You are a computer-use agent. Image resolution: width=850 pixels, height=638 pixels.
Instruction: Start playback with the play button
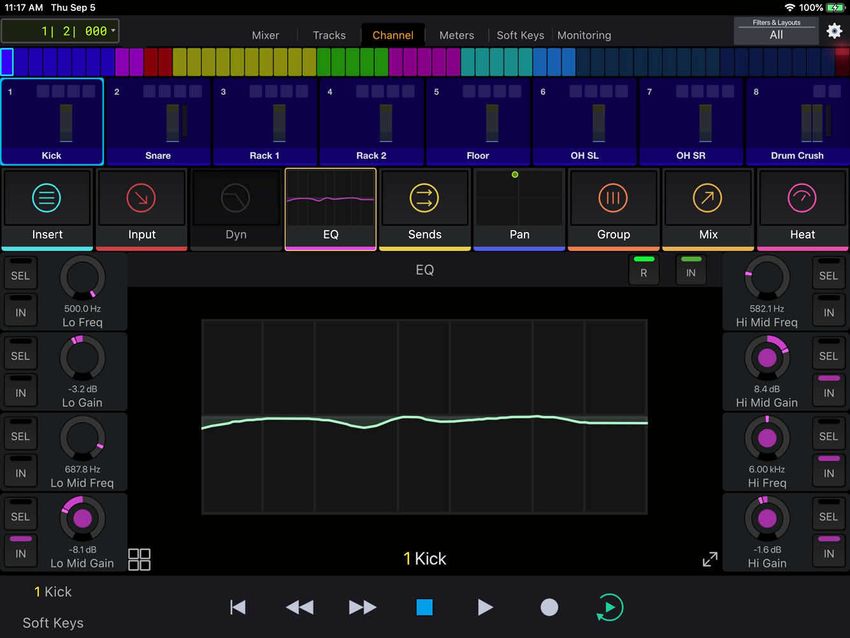pos(485,607)
